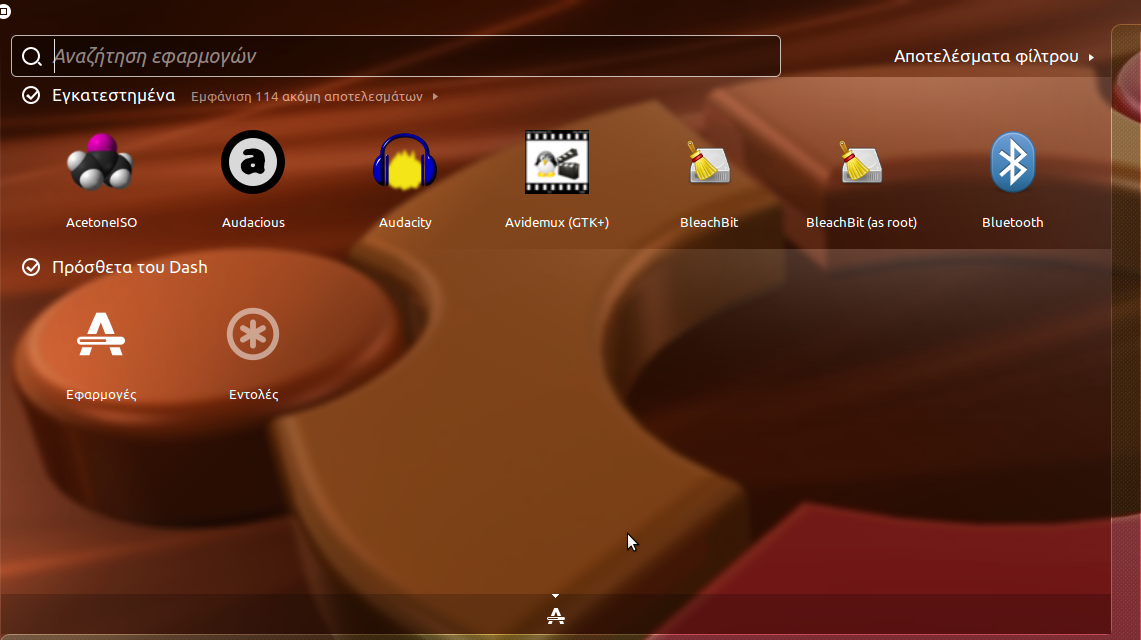The height and width of the screenshot is (640, 1141).
Task: Switch to Applications lens in bottom bar
Action: (556, 615)
